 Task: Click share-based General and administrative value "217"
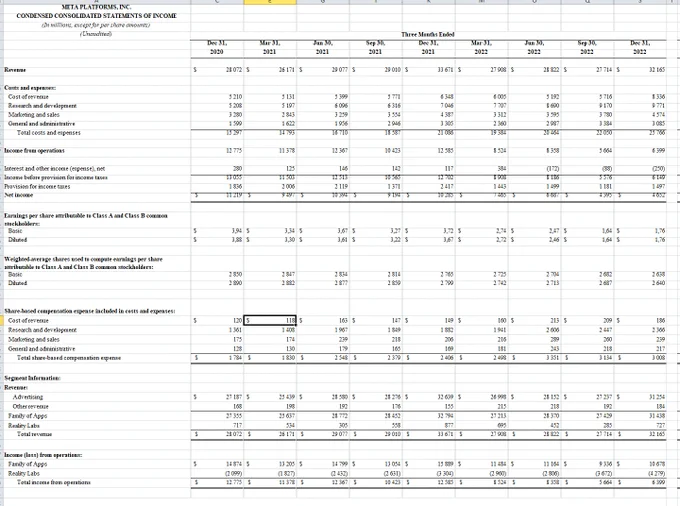pos(660,349)
